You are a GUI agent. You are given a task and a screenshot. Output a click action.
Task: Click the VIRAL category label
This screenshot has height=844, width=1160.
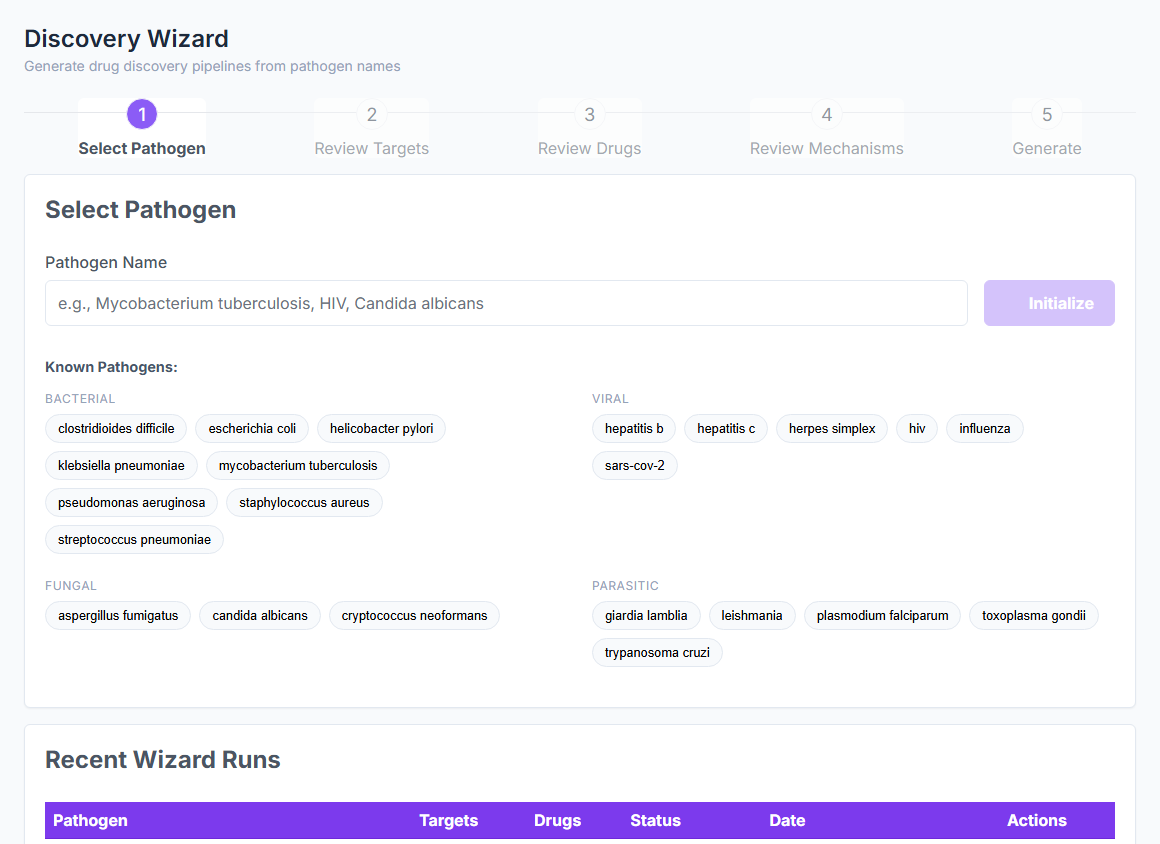click(610, 399)
